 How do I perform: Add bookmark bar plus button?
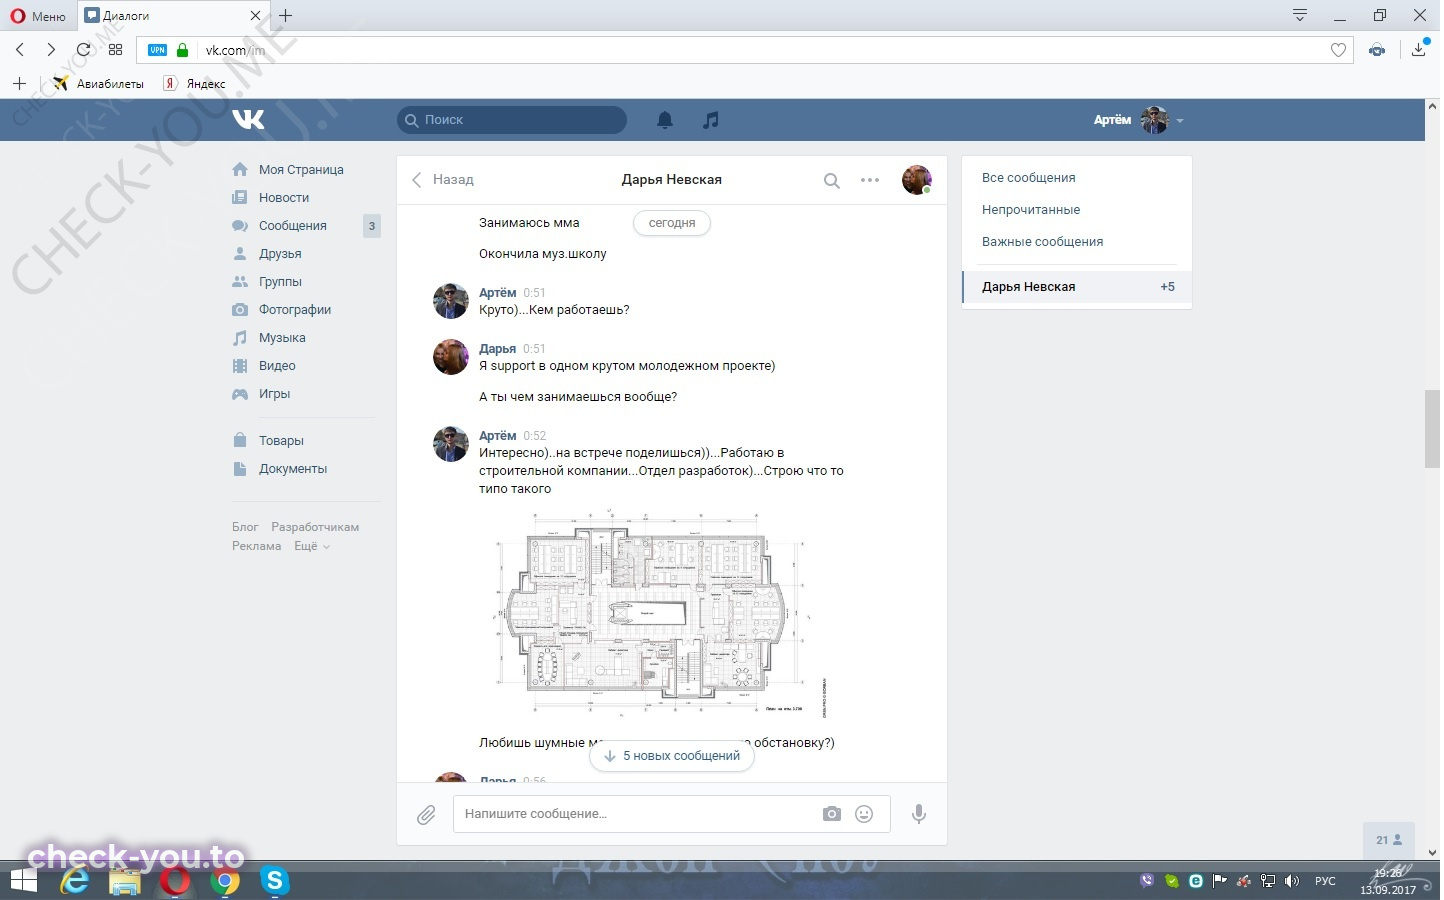click(19, 84)
